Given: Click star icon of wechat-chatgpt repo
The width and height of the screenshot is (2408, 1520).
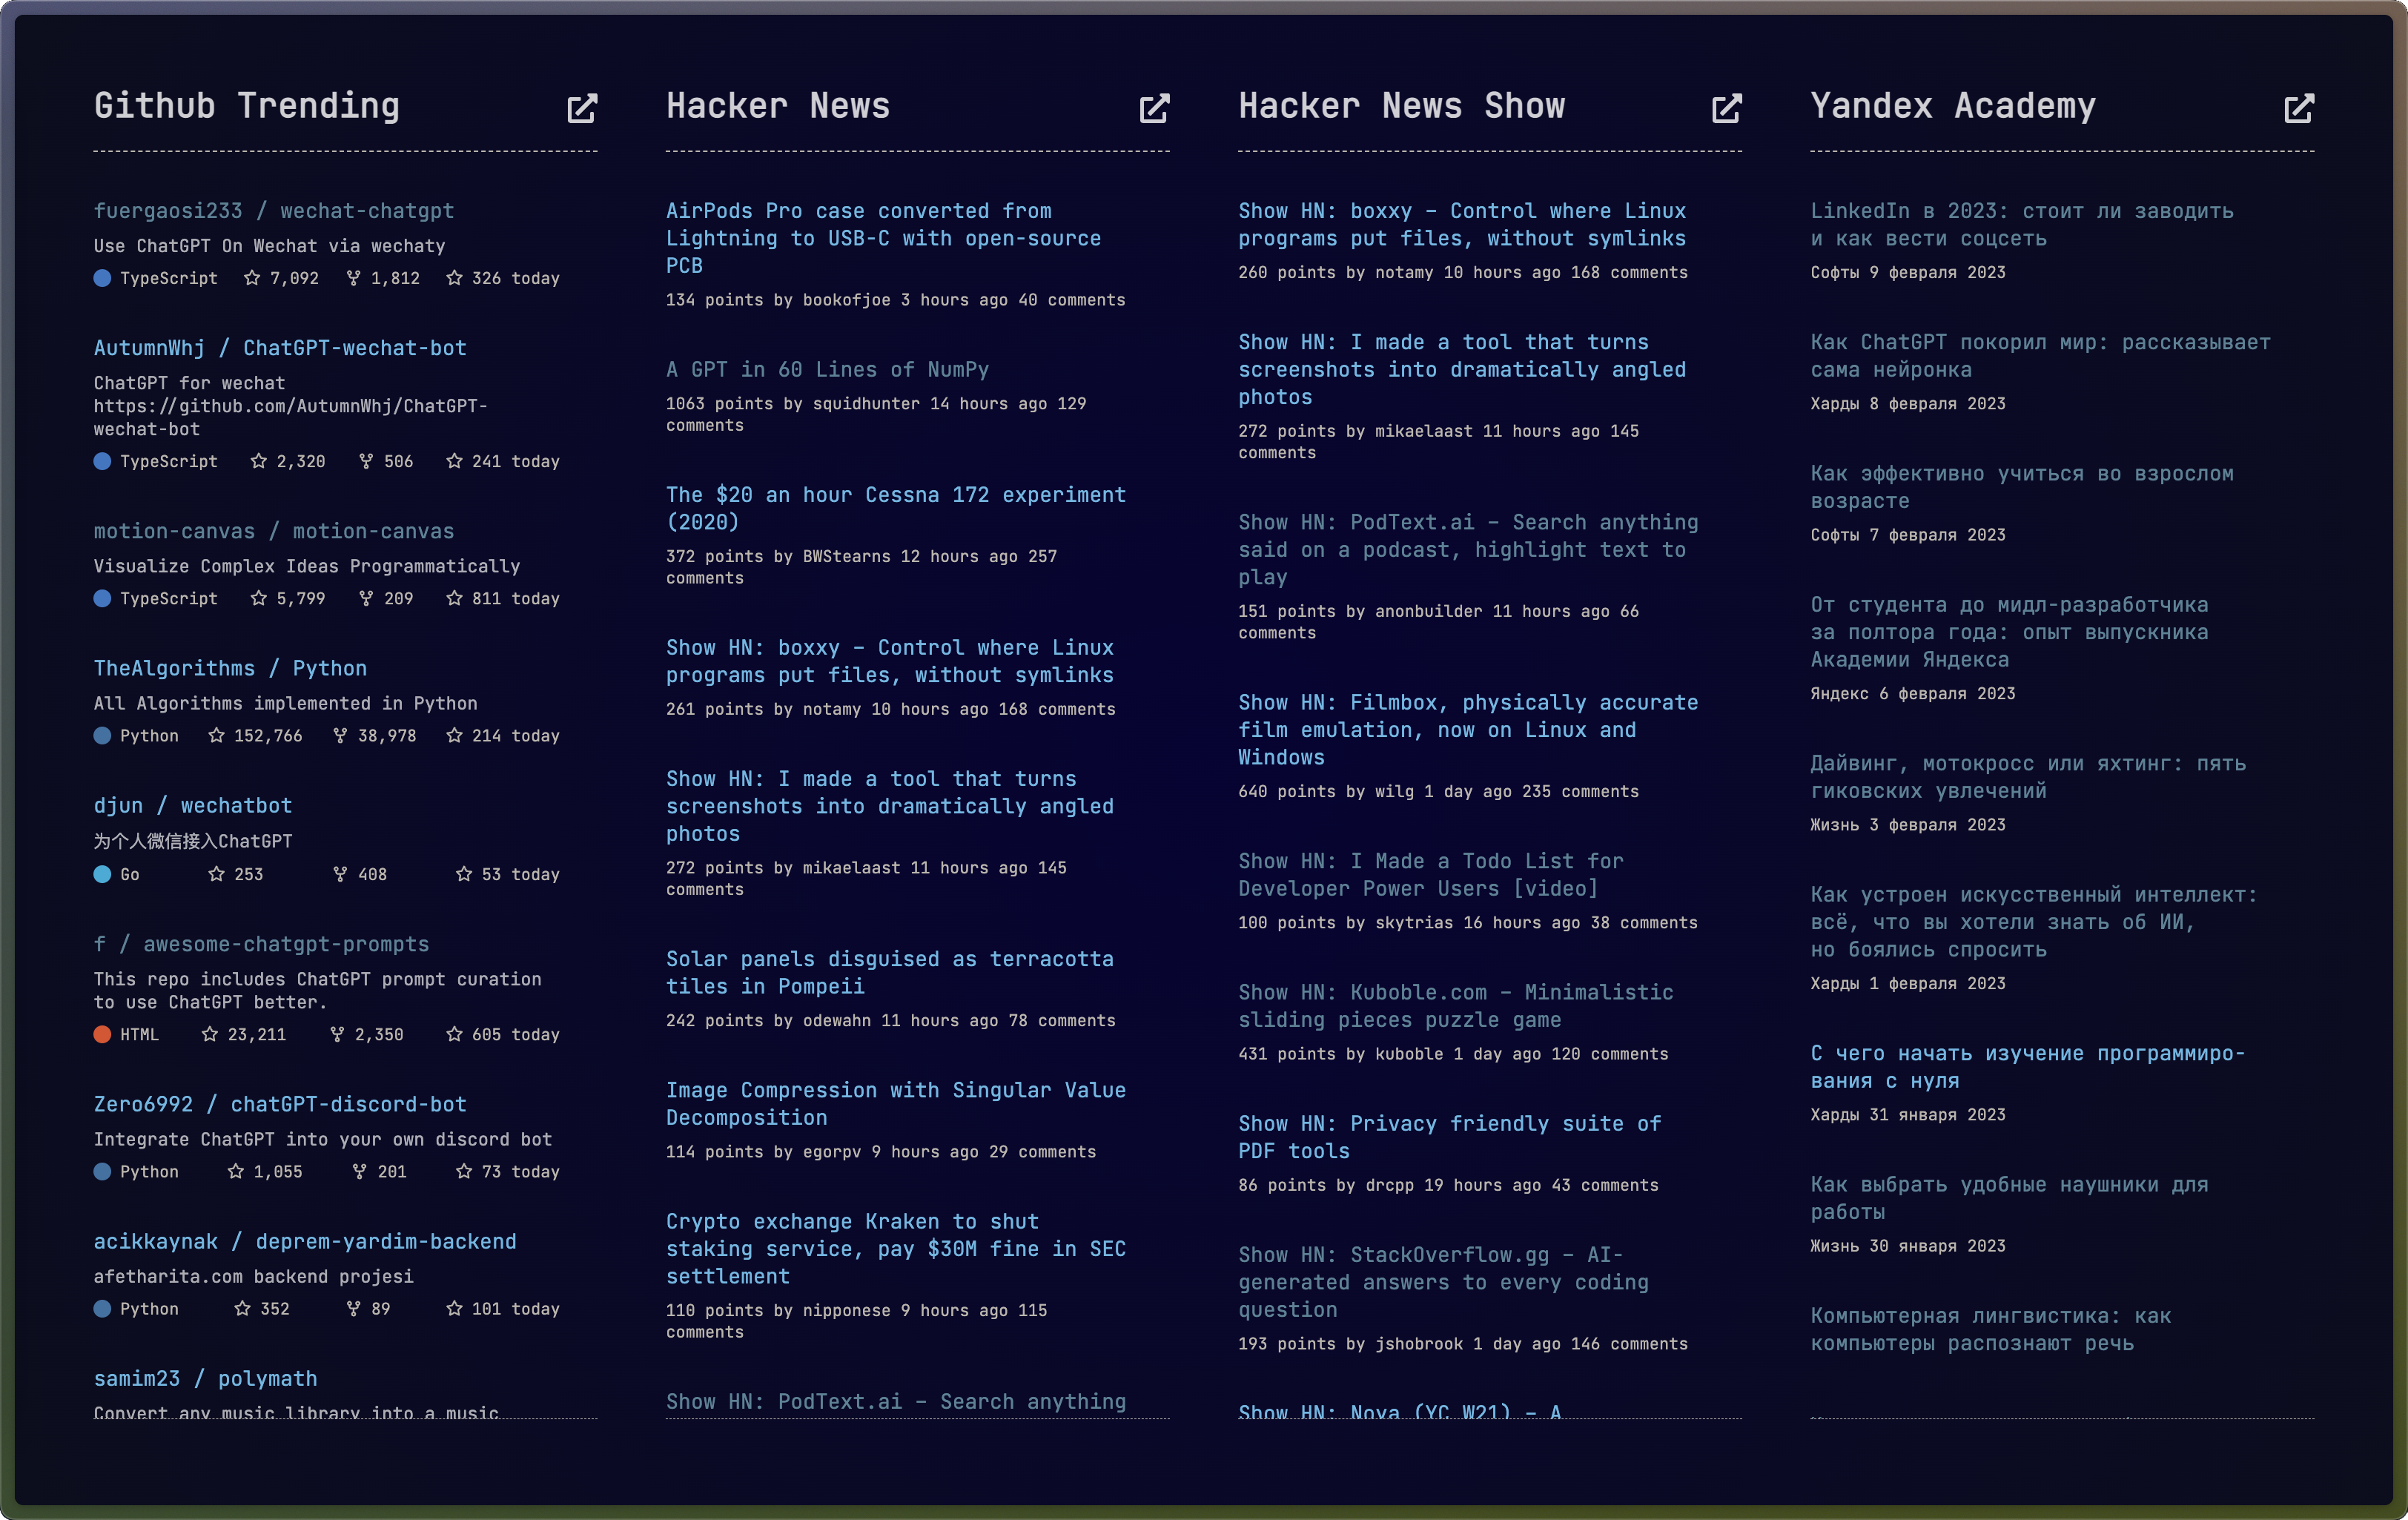Looking at the screenshot, I should point(252,278).
